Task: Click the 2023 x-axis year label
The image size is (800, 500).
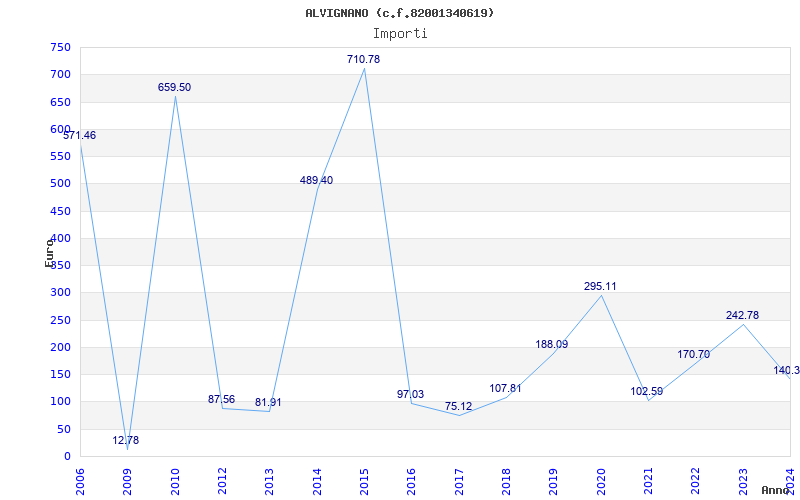Action: click(x=743, y=482)
